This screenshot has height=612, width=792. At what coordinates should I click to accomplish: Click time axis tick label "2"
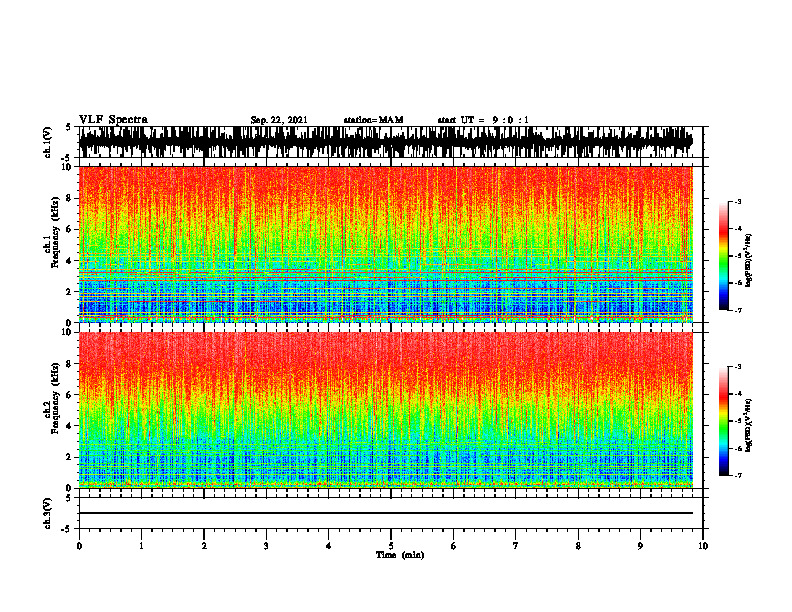tap(204, 546)
